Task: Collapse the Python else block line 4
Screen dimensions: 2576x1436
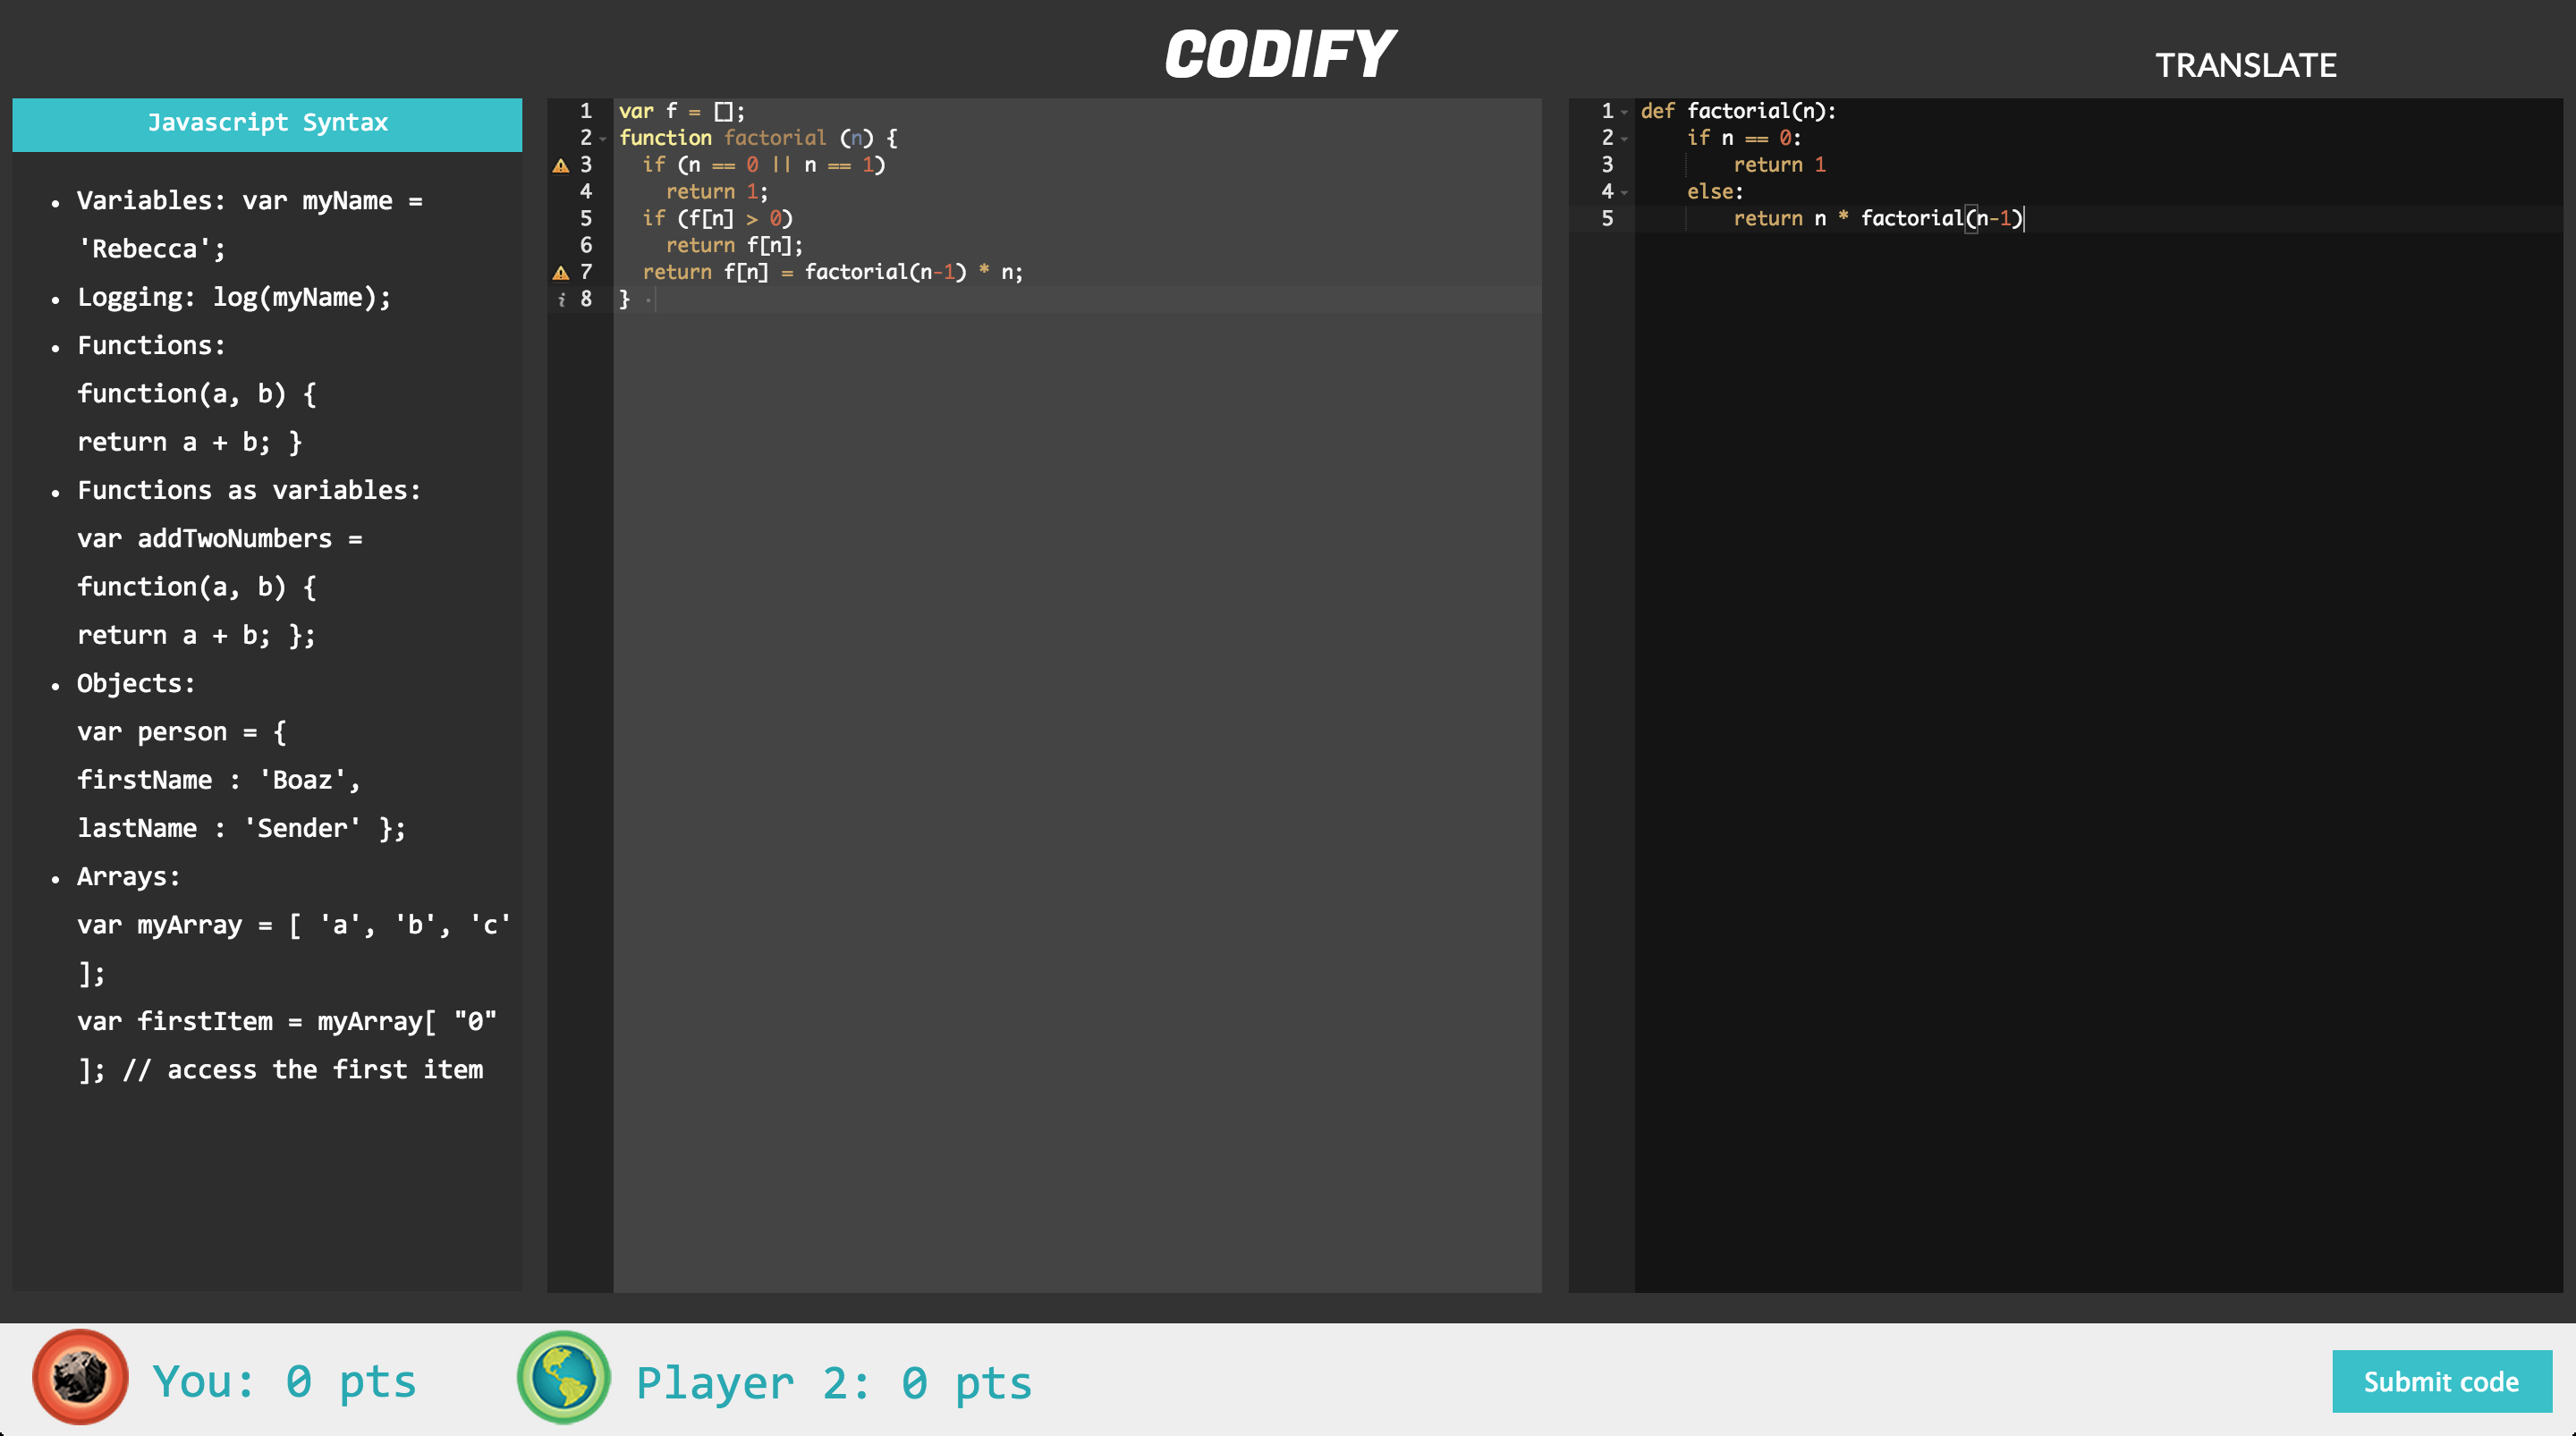Action: [1625, 192]
